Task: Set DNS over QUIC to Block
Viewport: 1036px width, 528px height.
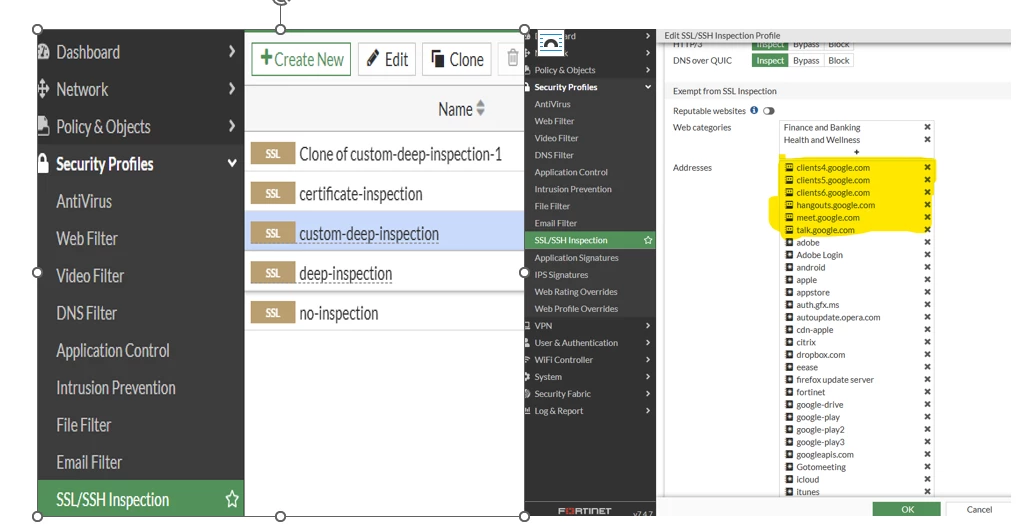Action: tap(838, 60)
